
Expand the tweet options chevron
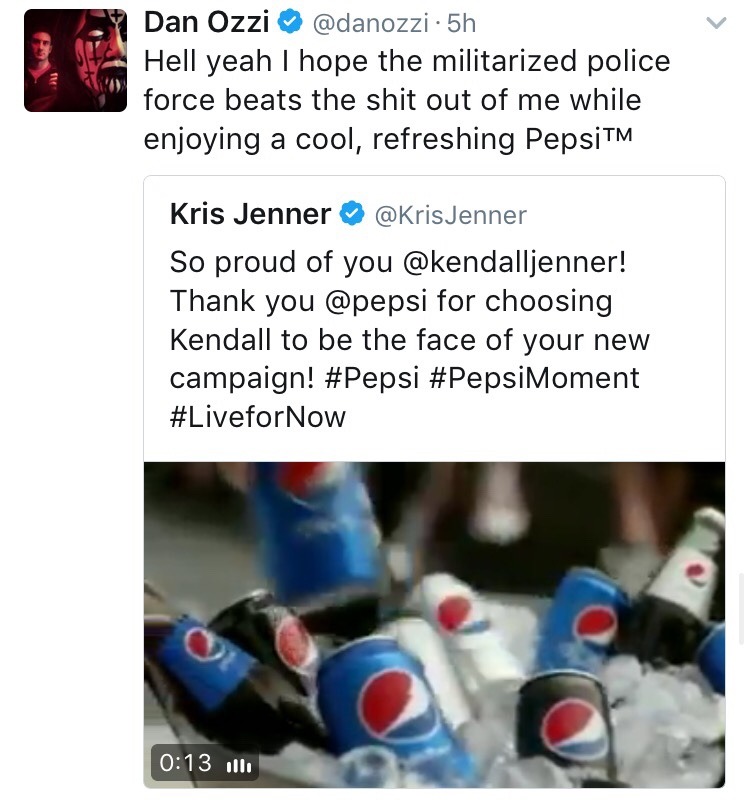point(715,24)
